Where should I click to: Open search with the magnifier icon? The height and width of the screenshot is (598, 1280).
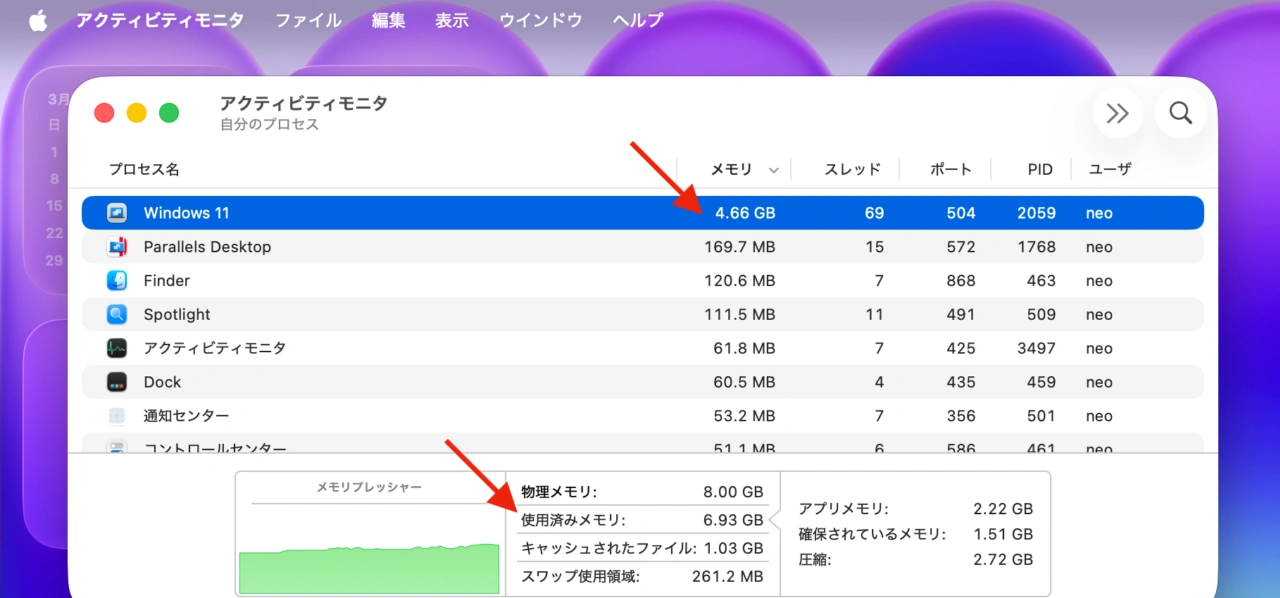(x=1180, y=113)
